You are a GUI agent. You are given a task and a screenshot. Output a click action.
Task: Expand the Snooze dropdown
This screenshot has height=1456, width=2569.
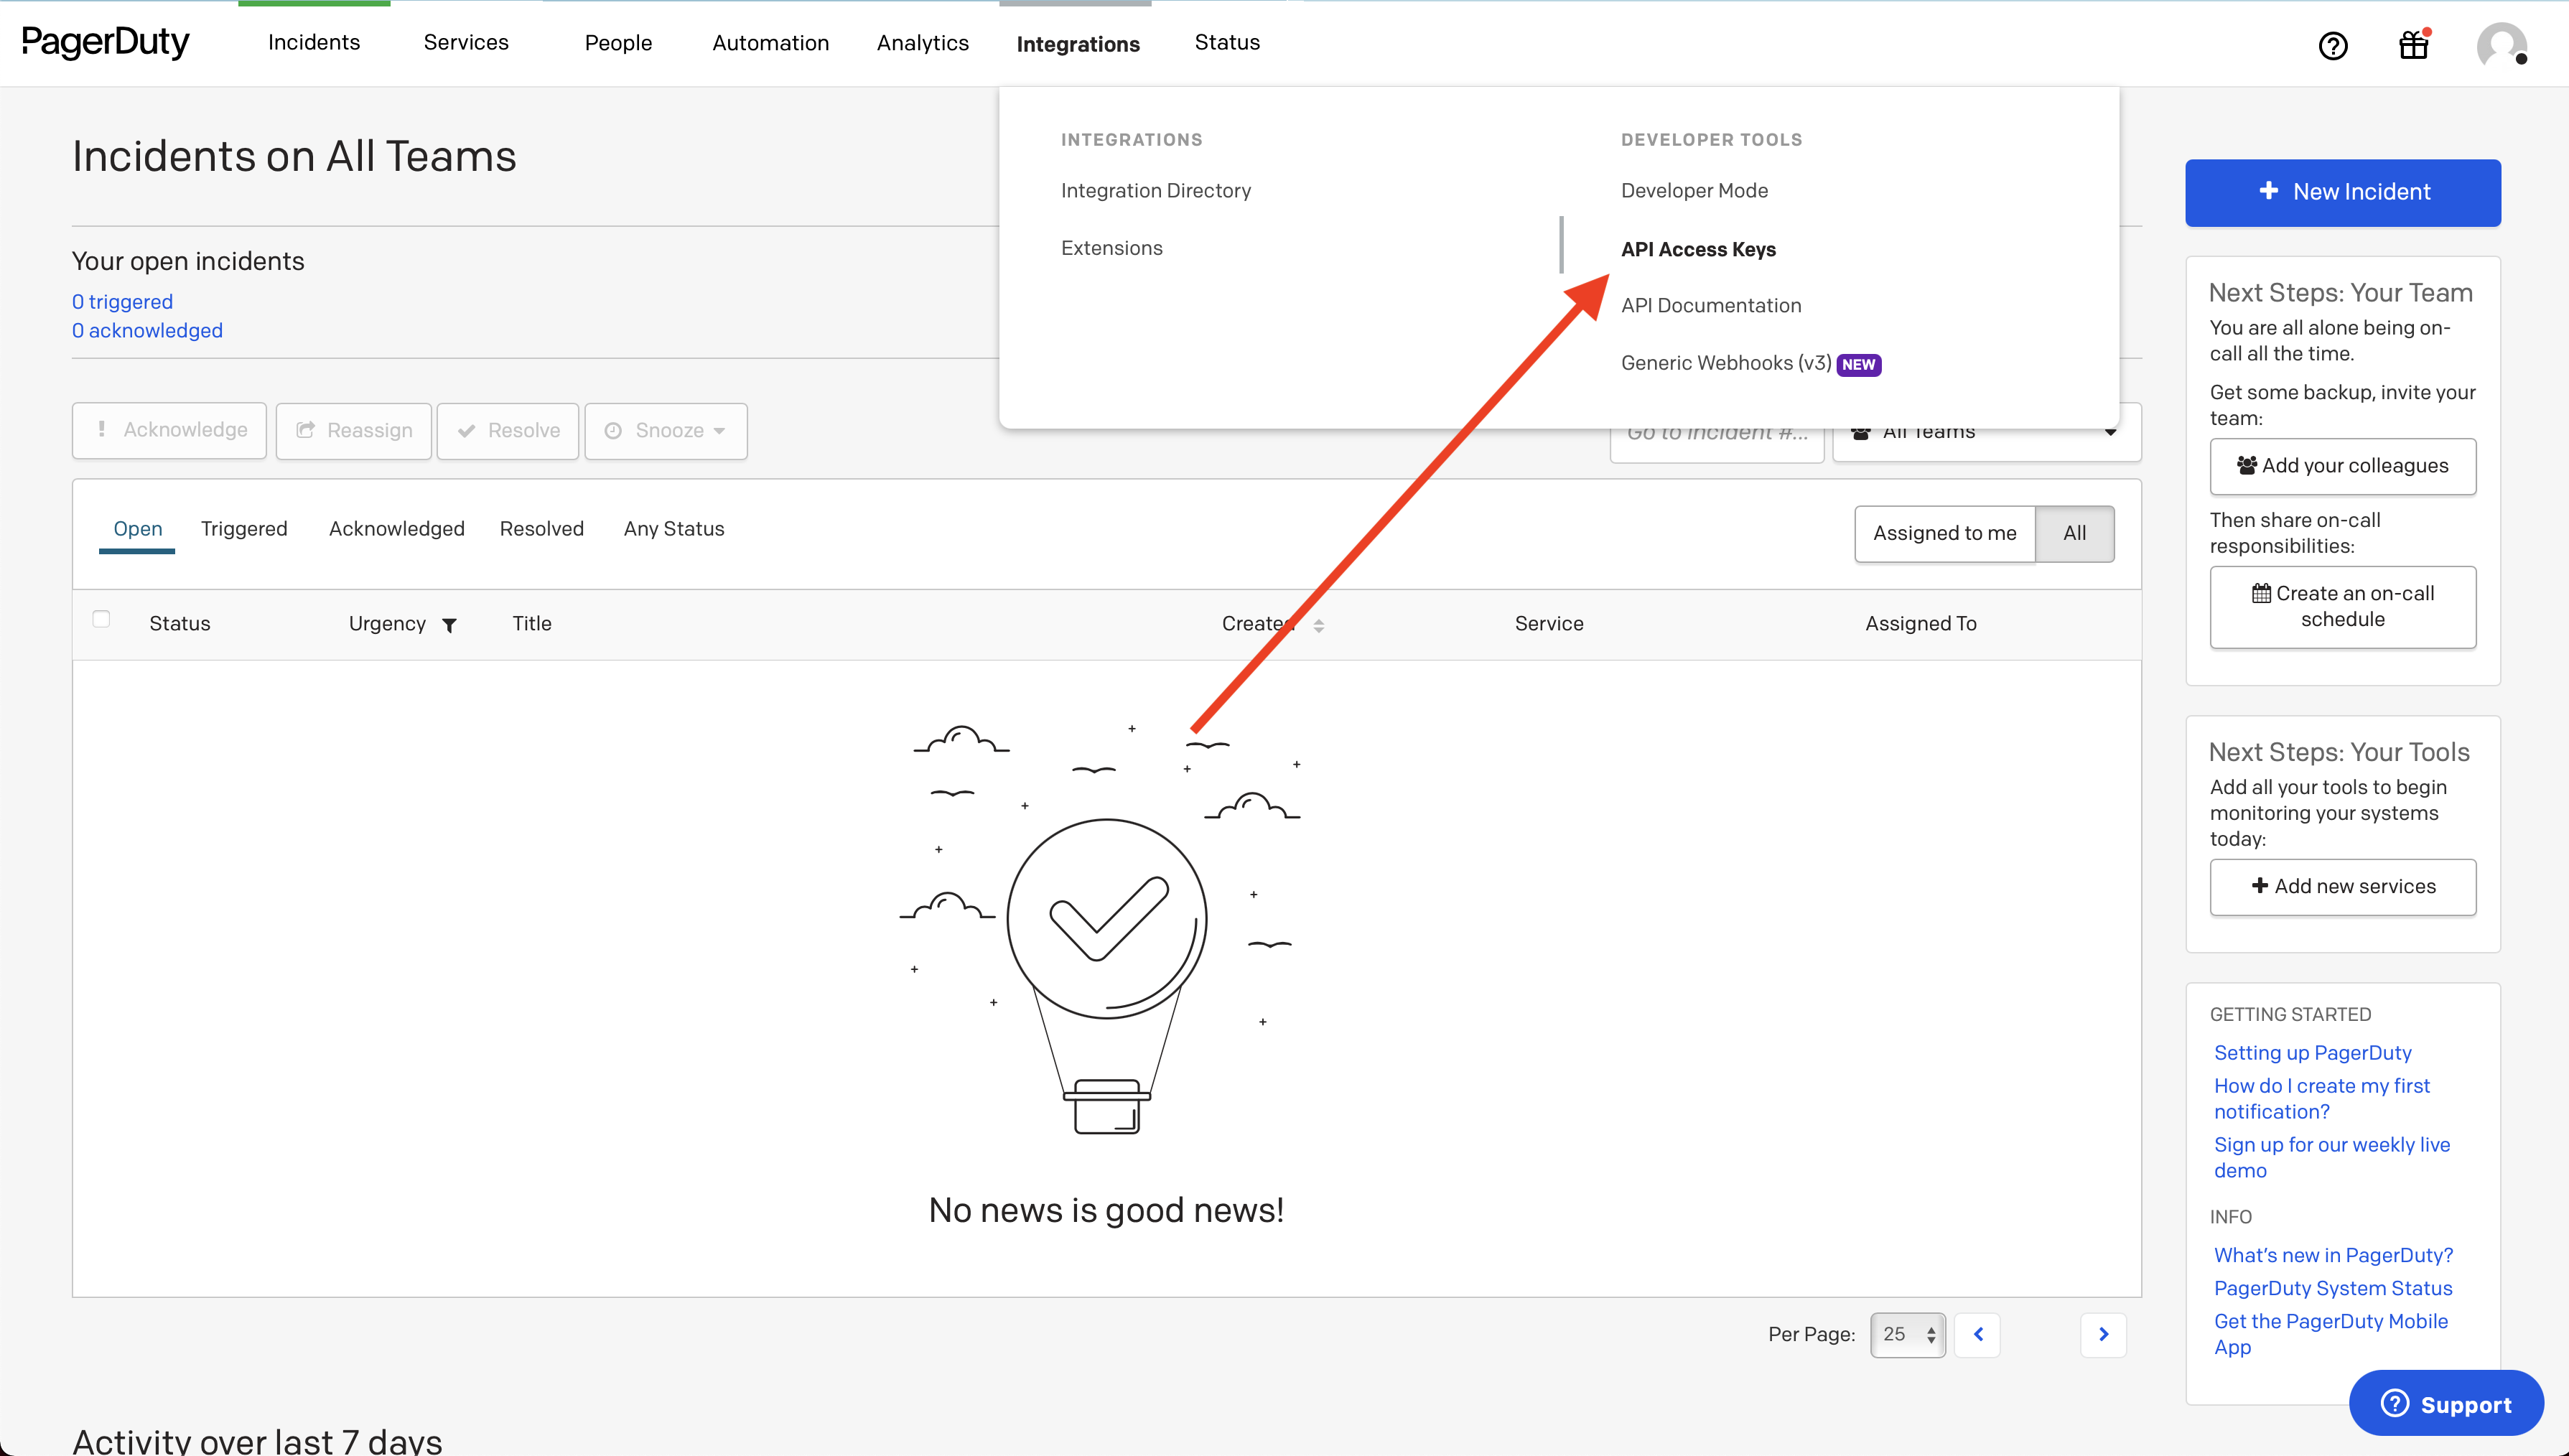(666, 431)
